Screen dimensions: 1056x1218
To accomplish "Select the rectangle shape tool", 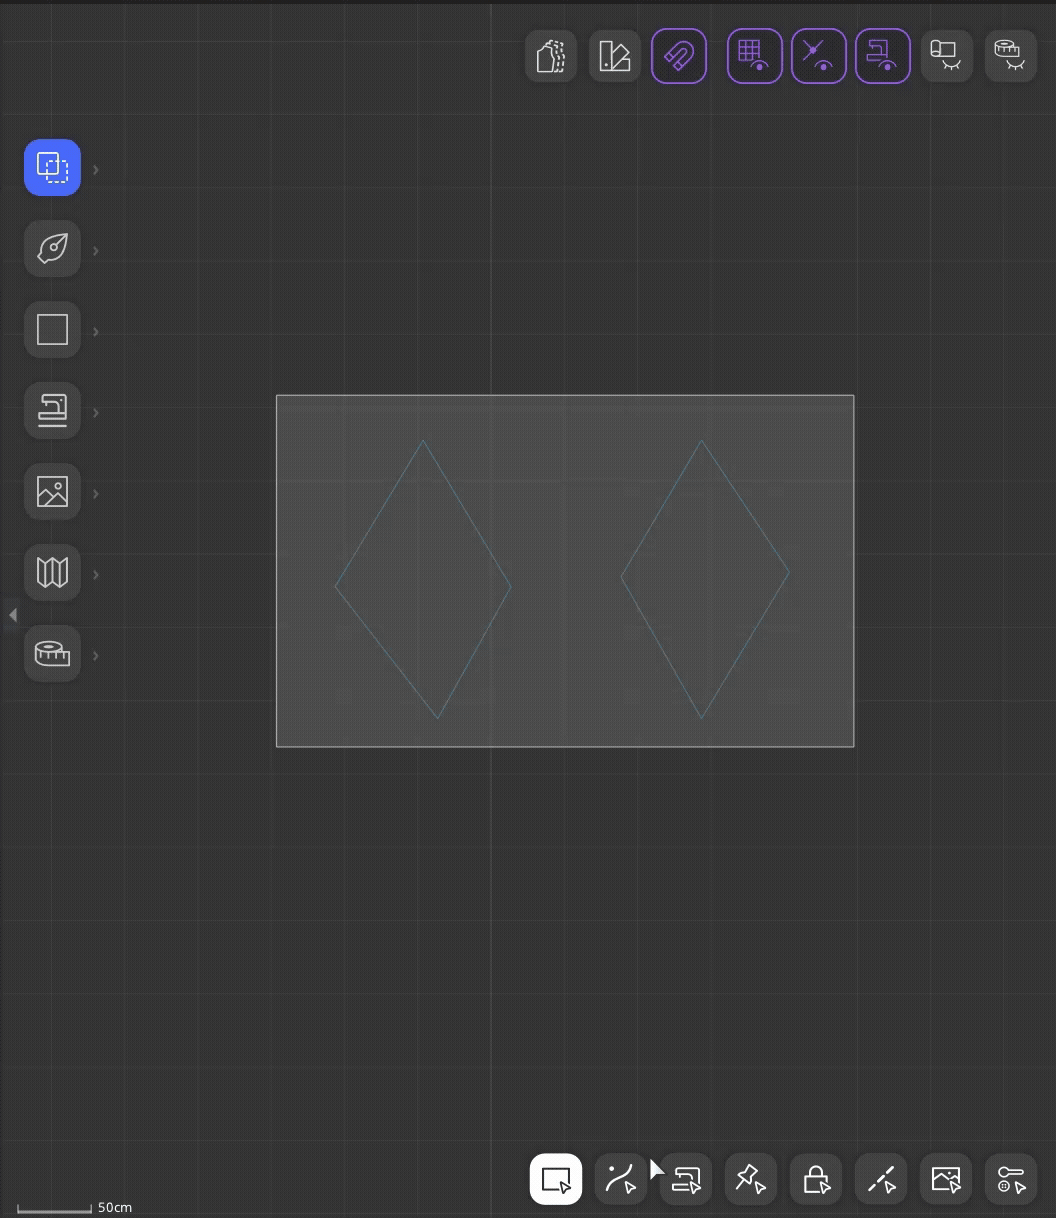I will [x=52, y=329].
